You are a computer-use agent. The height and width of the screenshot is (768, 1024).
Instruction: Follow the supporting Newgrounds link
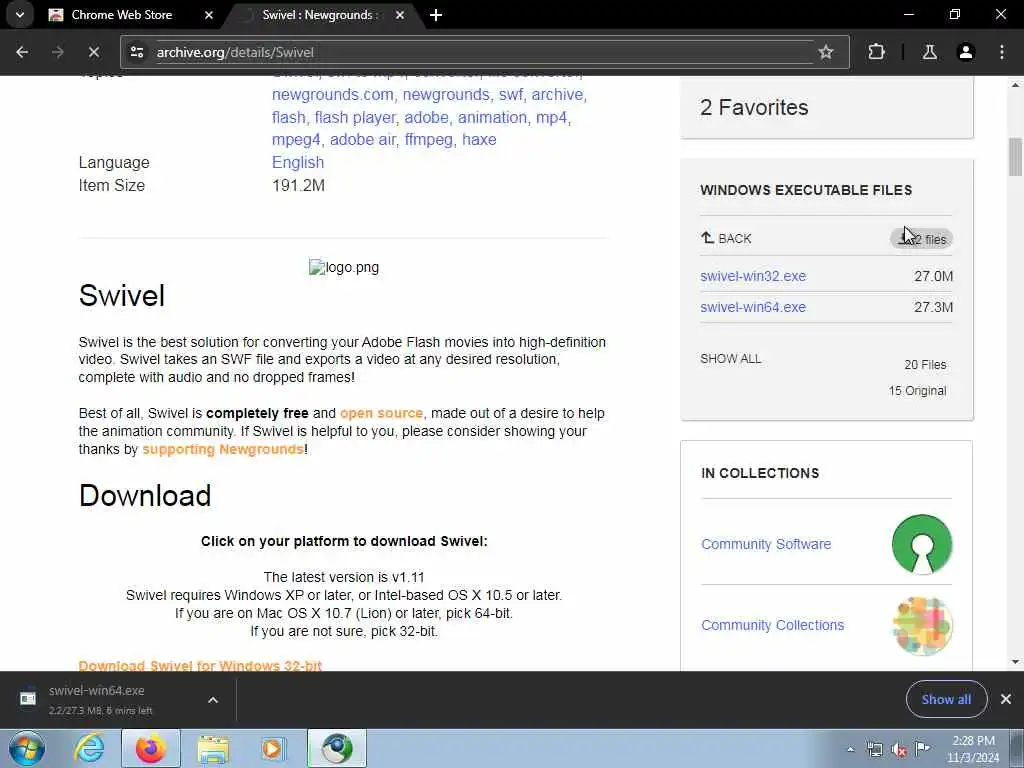pos(223,449)
